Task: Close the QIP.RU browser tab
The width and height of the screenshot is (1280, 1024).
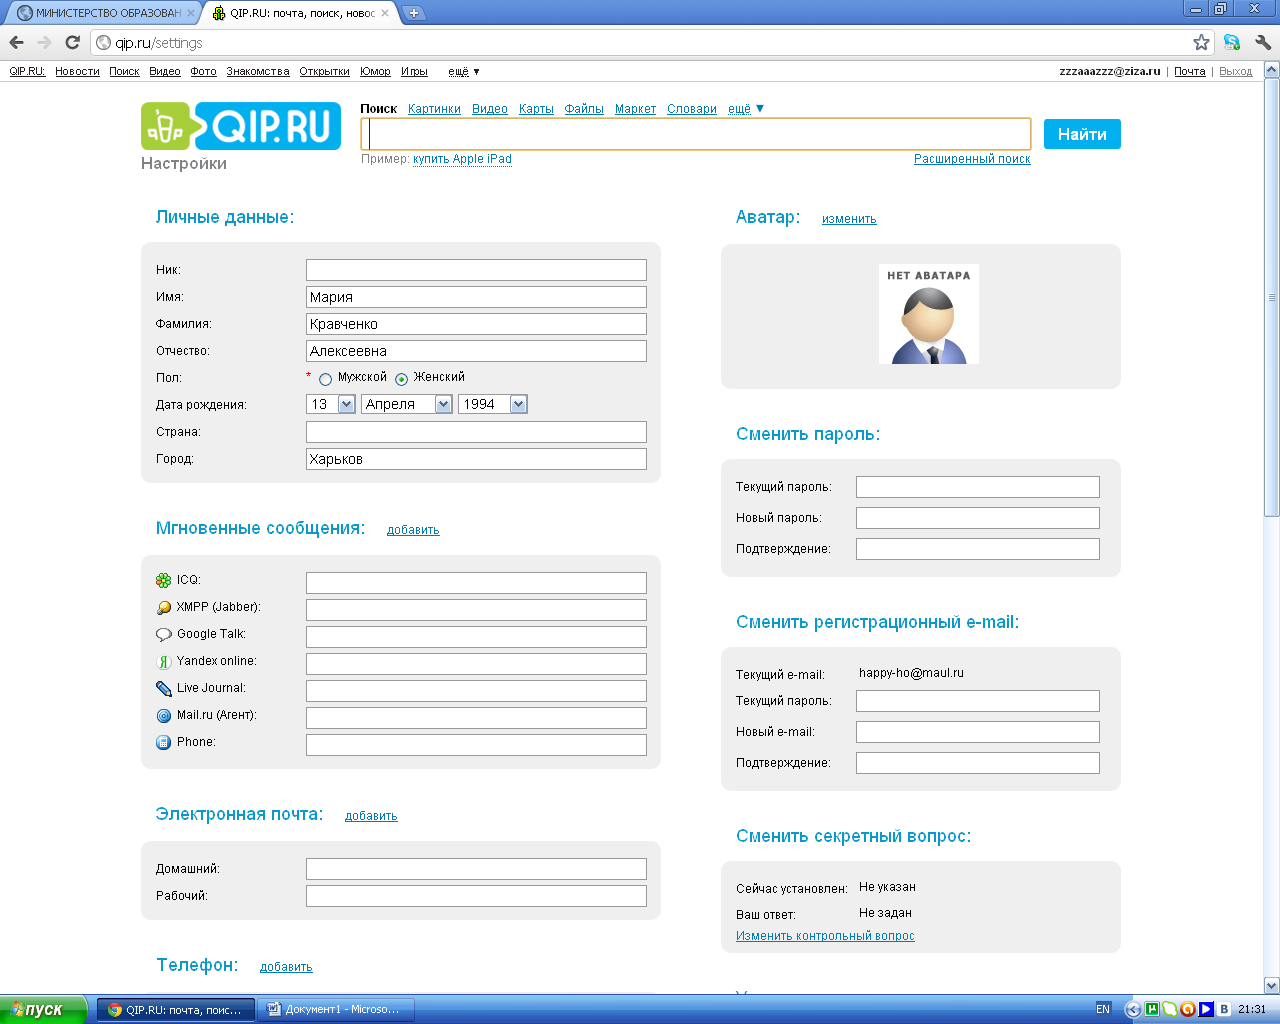Action: 385,13
